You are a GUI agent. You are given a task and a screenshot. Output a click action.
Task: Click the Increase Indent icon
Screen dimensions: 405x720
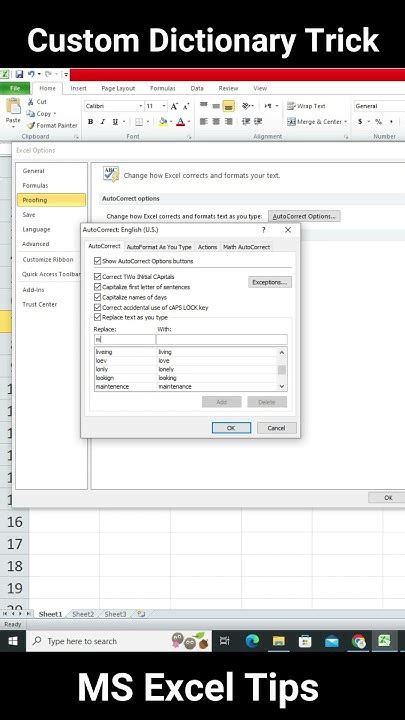click(258, 122)
